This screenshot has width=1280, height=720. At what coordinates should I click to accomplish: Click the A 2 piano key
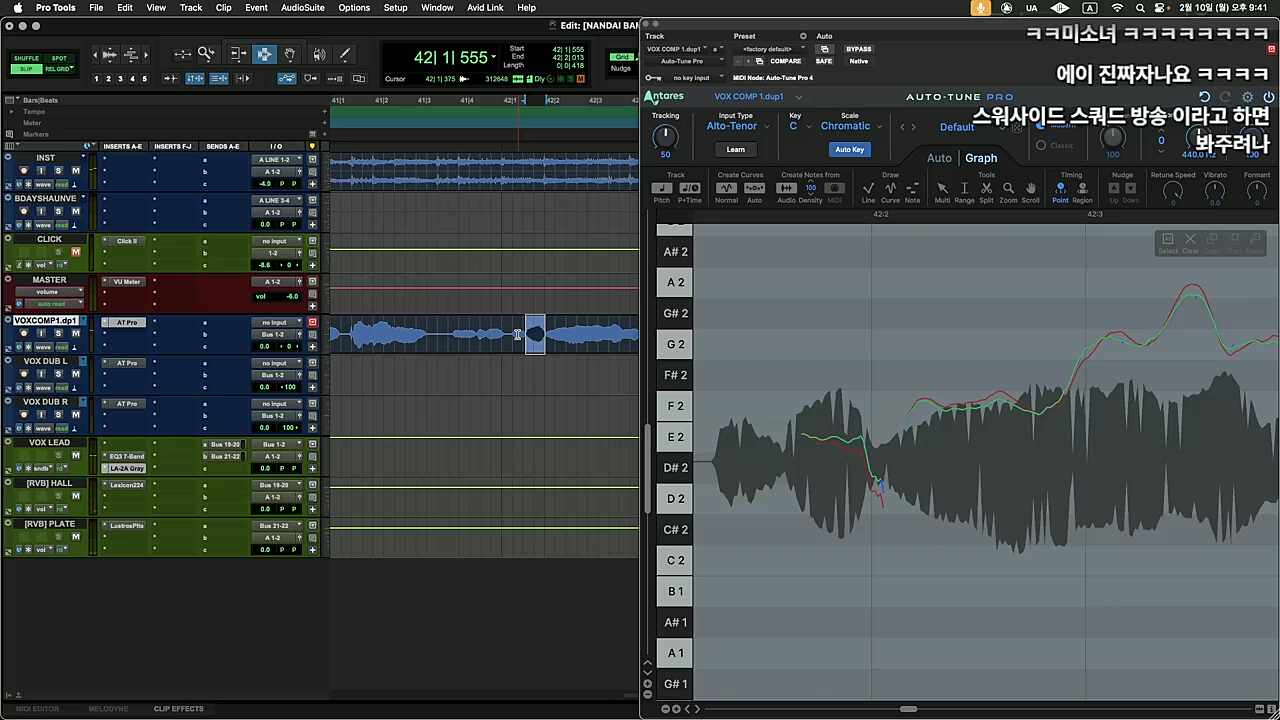tap(676, 282)
